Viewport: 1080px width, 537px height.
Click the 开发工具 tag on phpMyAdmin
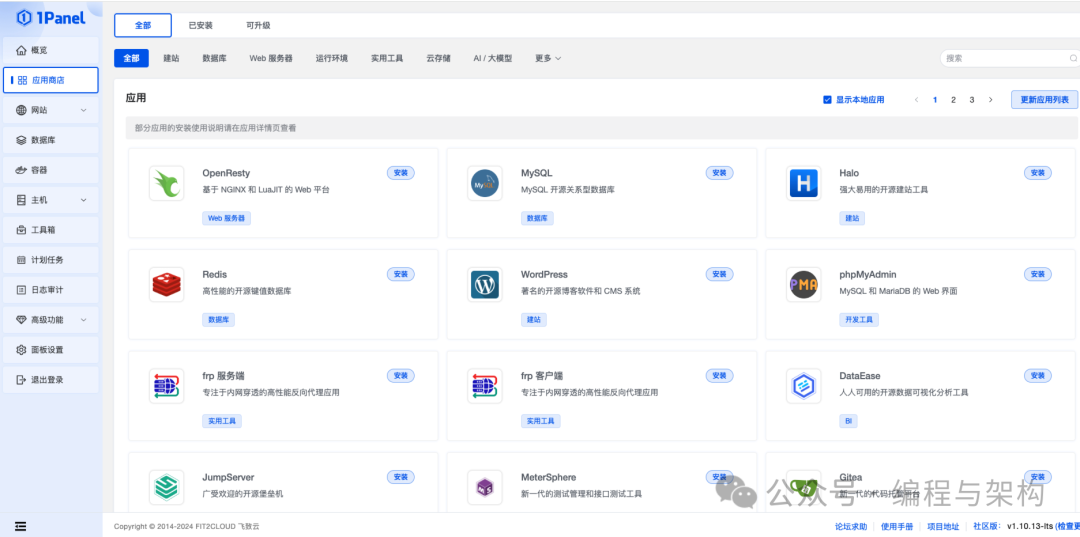(x=859, y=319)
